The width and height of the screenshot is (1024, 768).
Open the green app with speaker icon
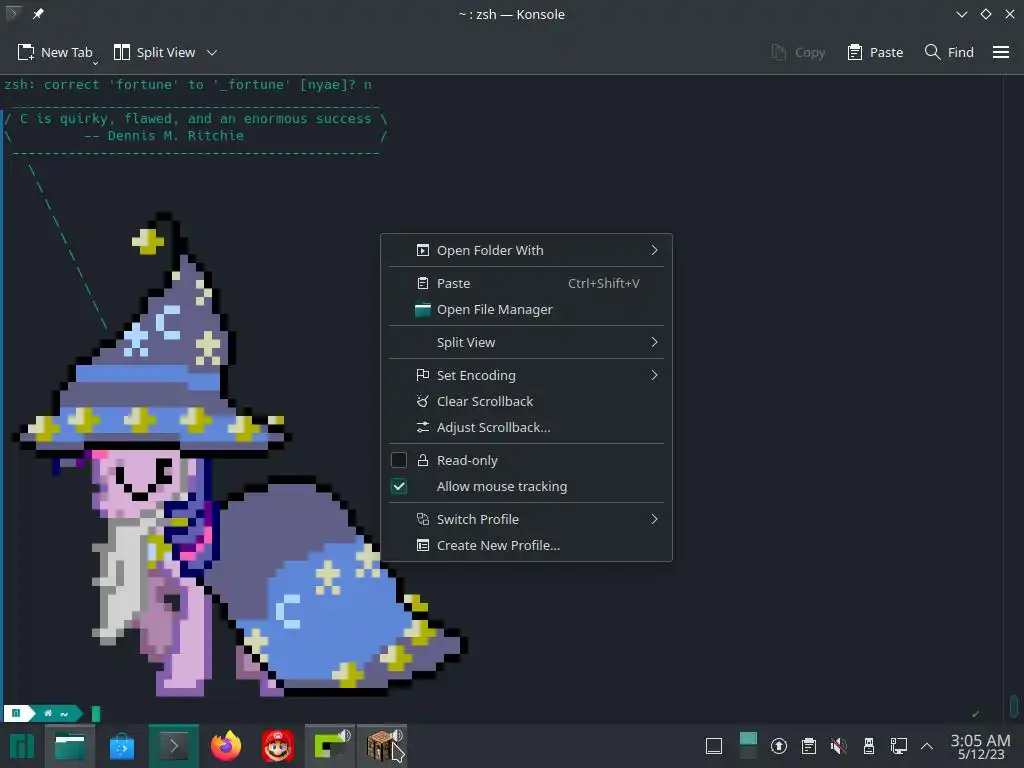coord(330,746)
